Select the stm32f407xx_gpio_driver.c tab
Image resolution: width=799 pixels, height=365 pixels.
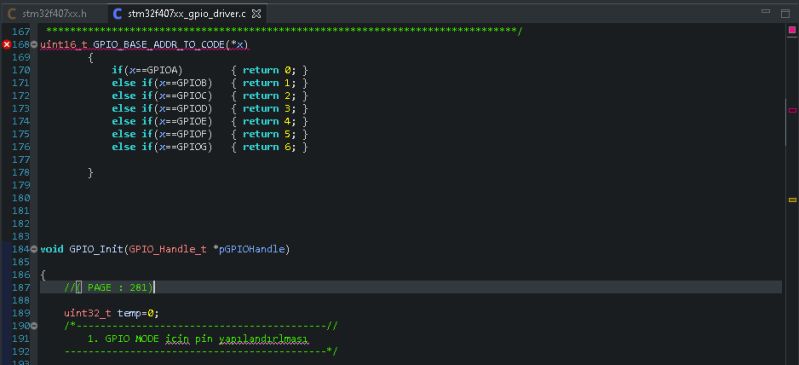[x=187, y=14]
